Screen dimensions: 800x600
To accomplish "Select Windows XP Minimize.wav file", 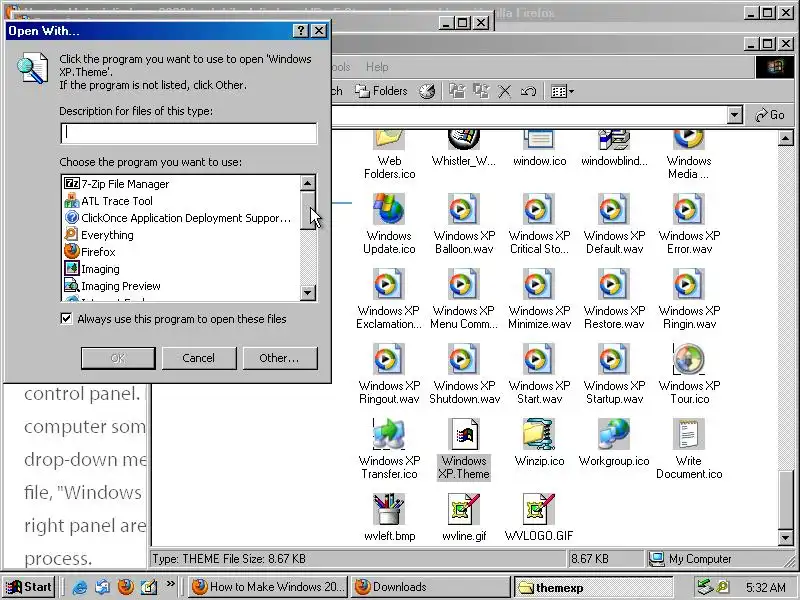I will 539,299.
